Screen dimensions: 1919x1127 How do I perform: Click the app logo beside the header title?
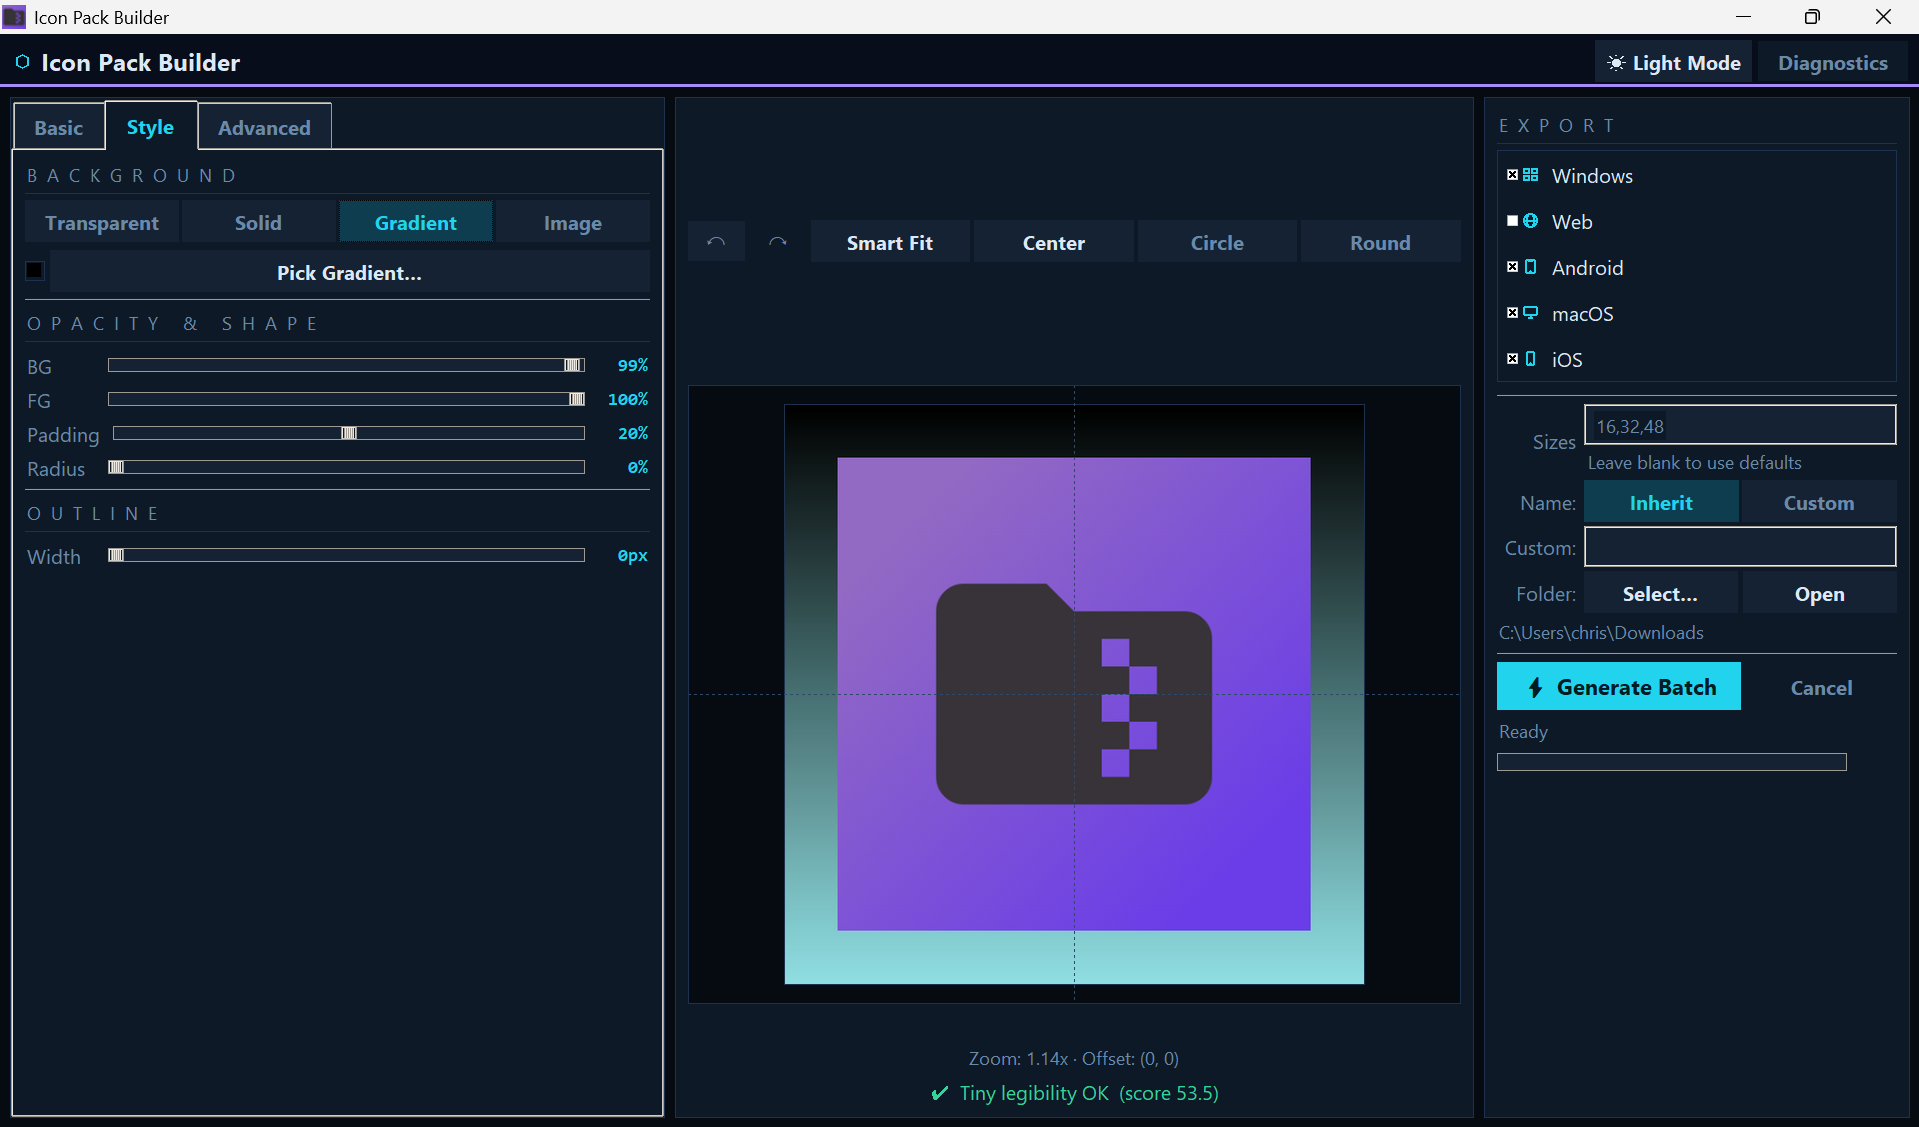(22, 62)
